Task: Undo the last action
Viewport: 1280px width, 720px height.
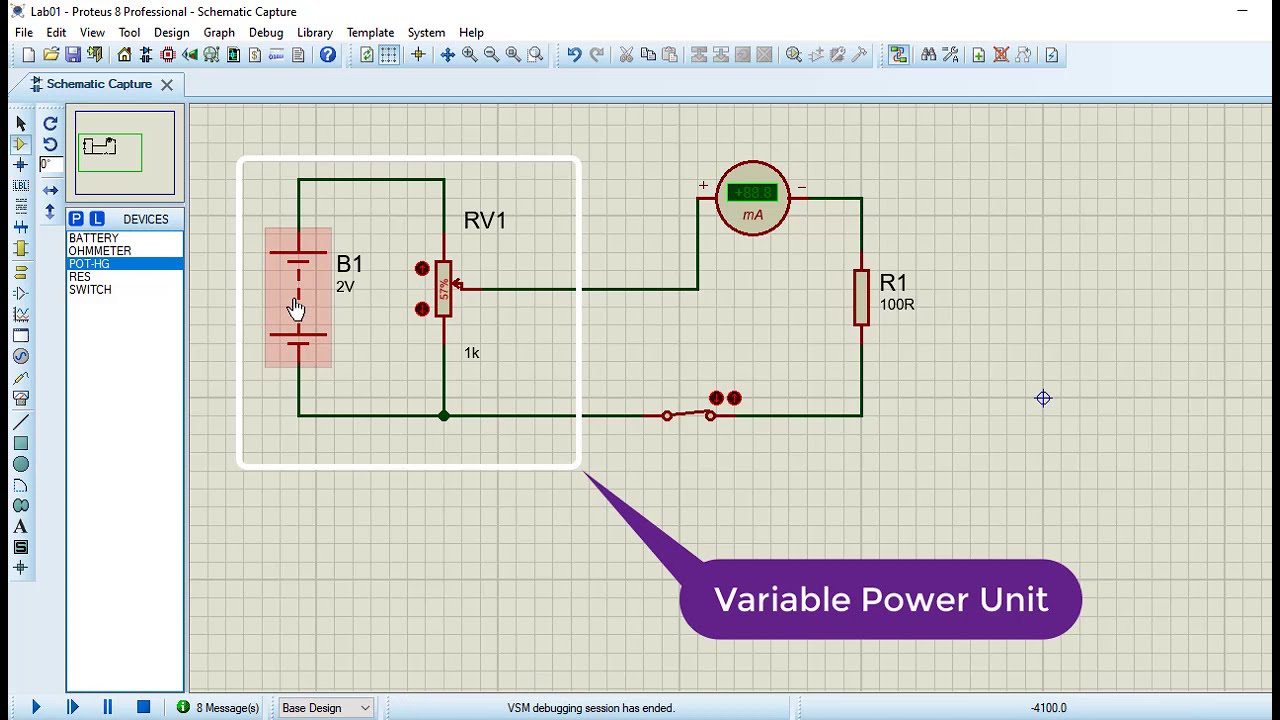Action: point(574,55)
